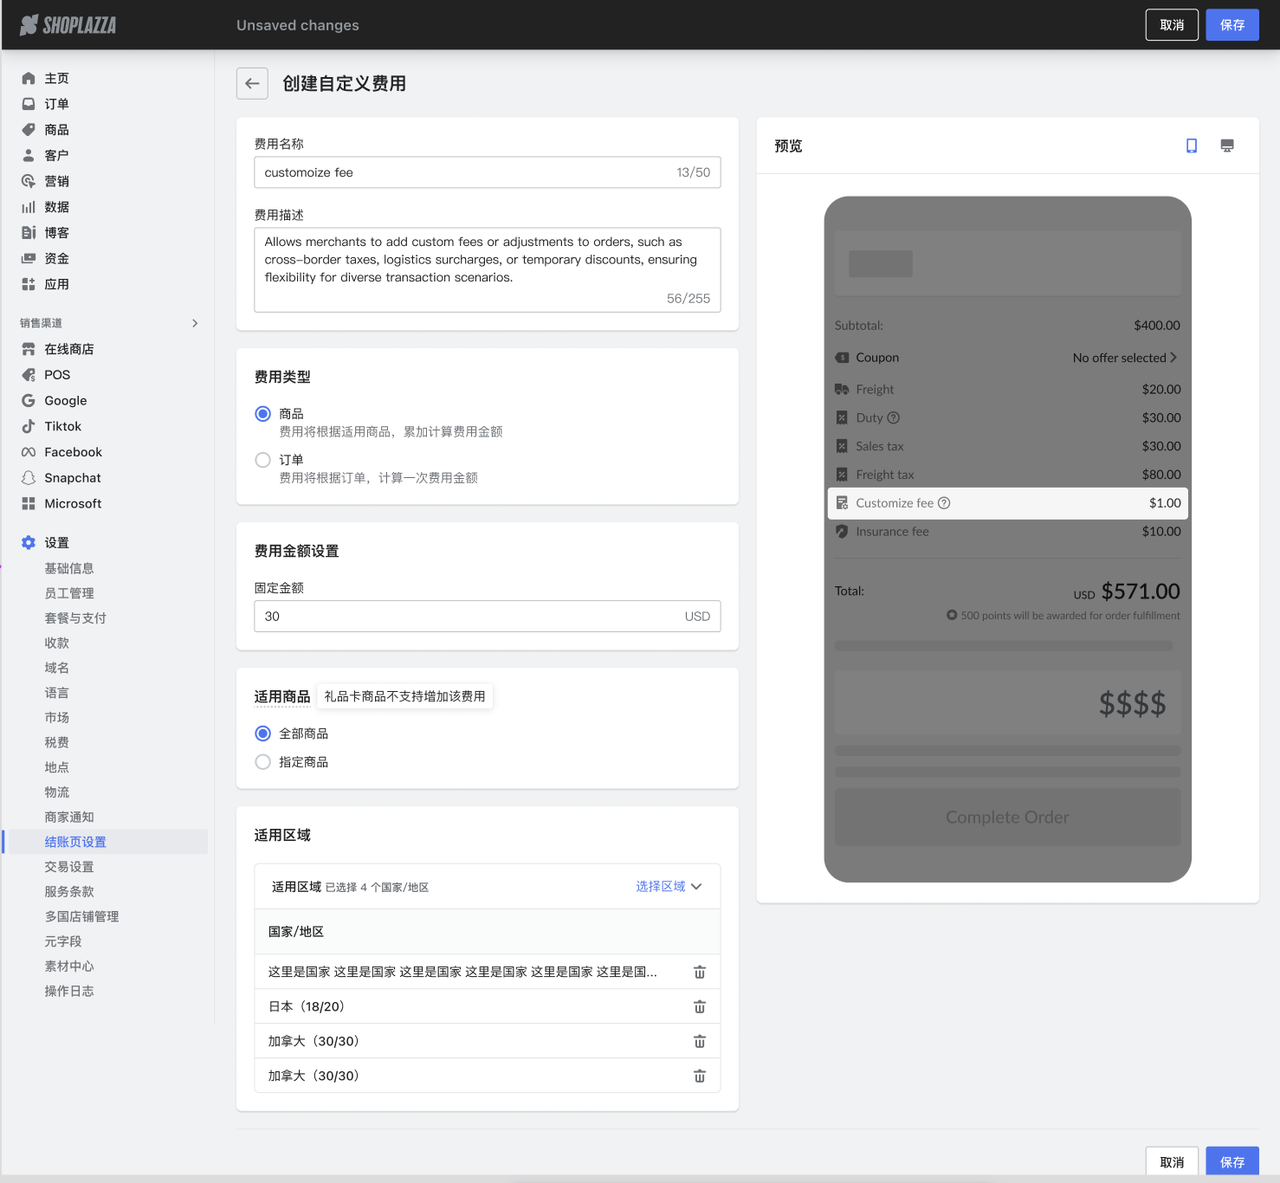This screenshot has width=1280, height=1183.
Task: Click the Shoplazza logo in header
Action: tap(68, 25)
